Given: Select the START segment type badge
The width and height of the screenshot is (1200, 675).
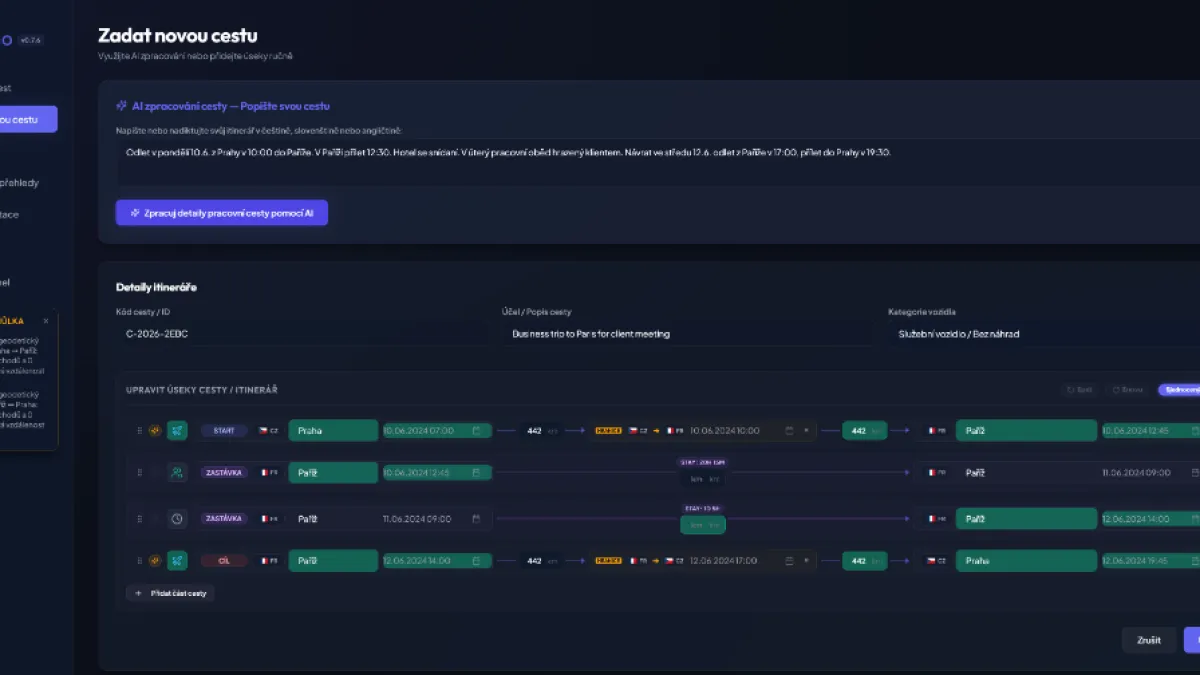Looking at the screenshot, I should (x=223, y=431).
